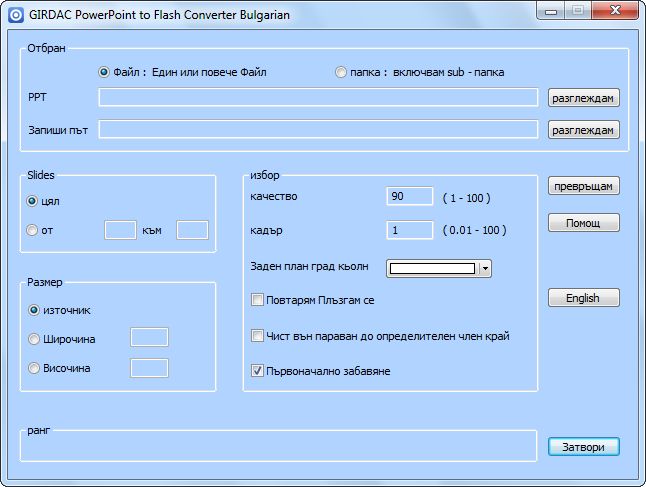
Task: Click разглеждам button next to PPT field
Action: pyautogui.click(x=583, y=98)
